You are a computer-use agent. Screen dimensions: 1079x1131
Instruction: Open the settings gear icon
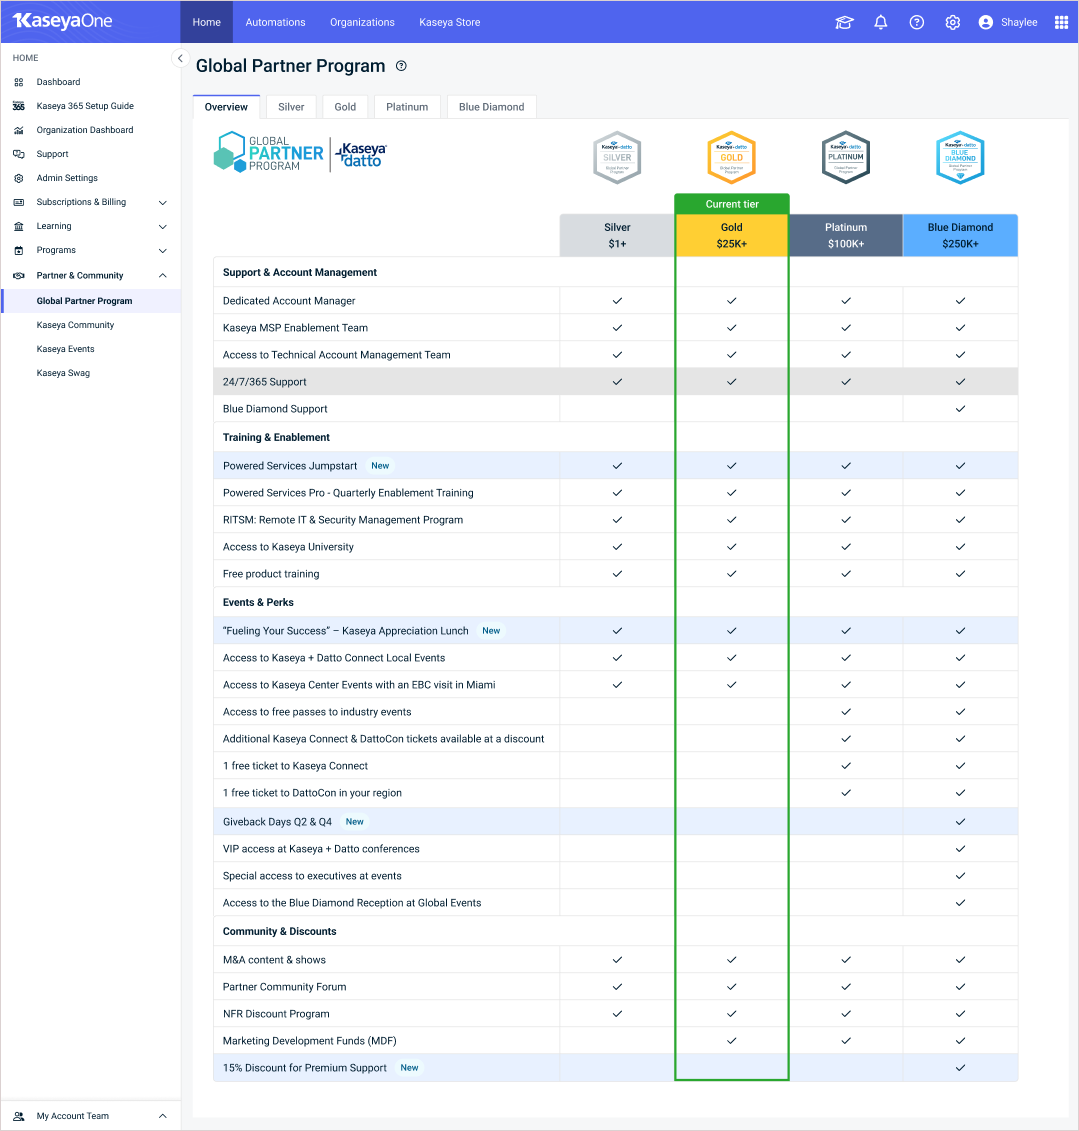[953, 22]
